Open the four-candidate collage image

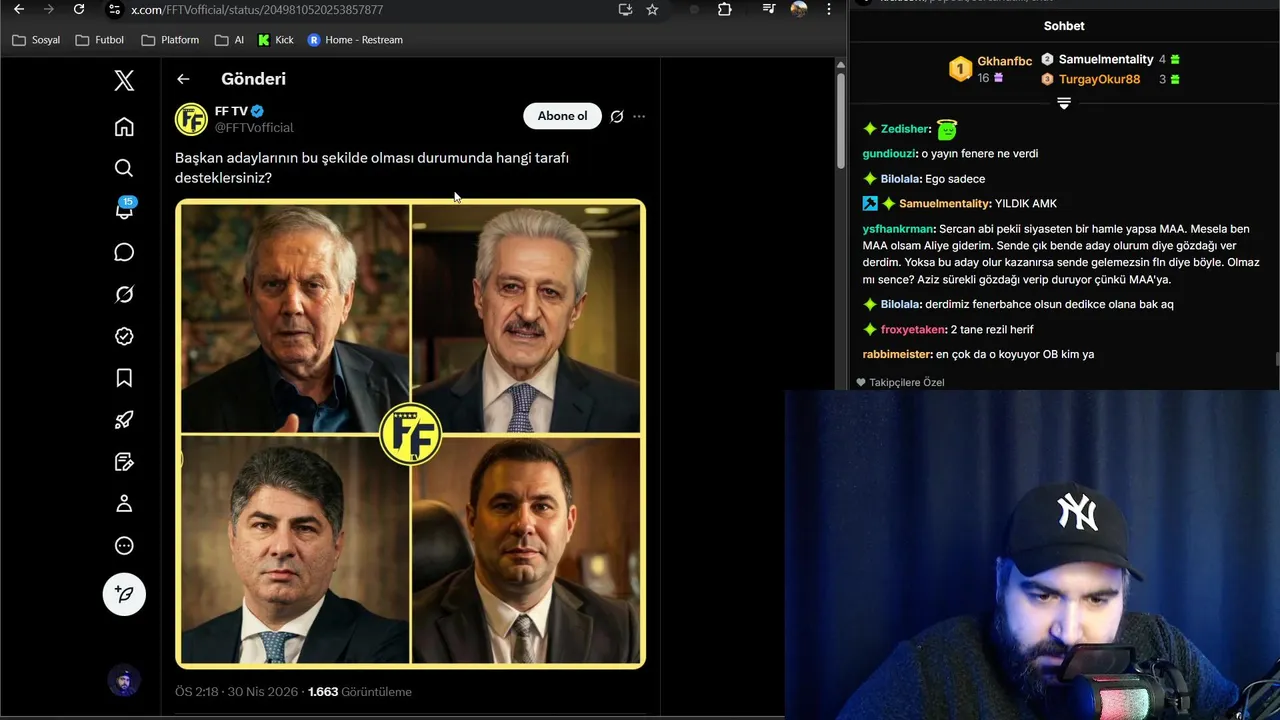coord(410,434)
